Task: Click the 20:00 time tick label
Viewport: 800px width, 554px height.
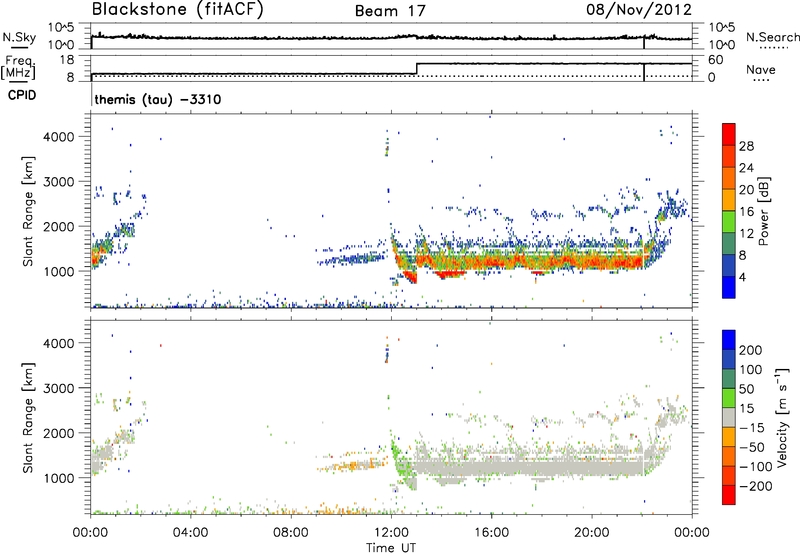Action: (591, 533)
